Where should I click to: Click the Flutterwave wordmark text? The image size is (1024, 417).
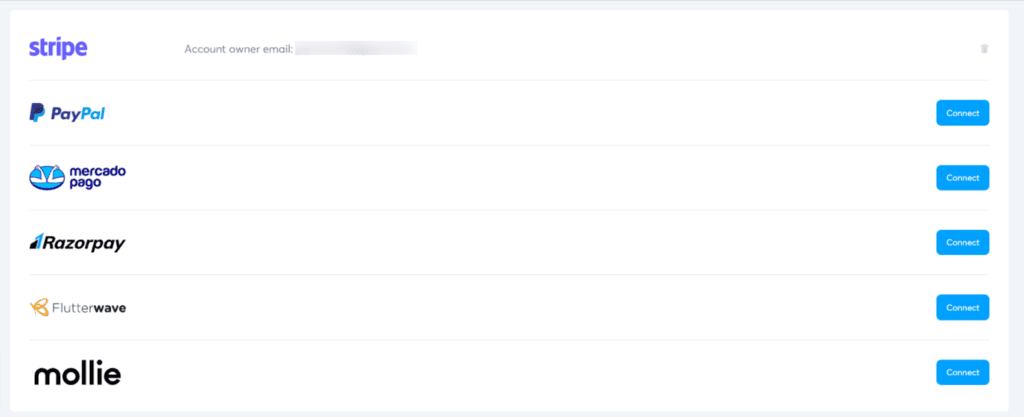(x=89, y=308)
